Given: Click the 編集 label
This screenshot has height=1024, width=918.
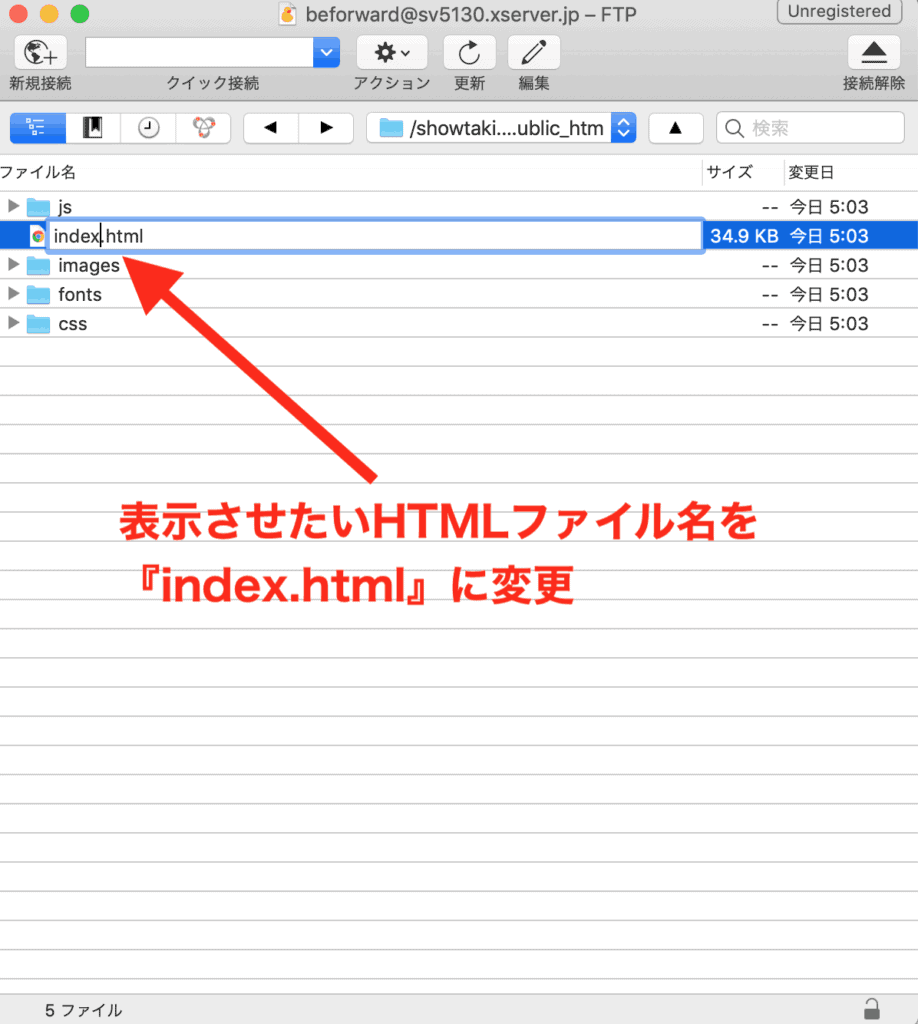Looking at the screenshot, I should [x=533, y=83].
